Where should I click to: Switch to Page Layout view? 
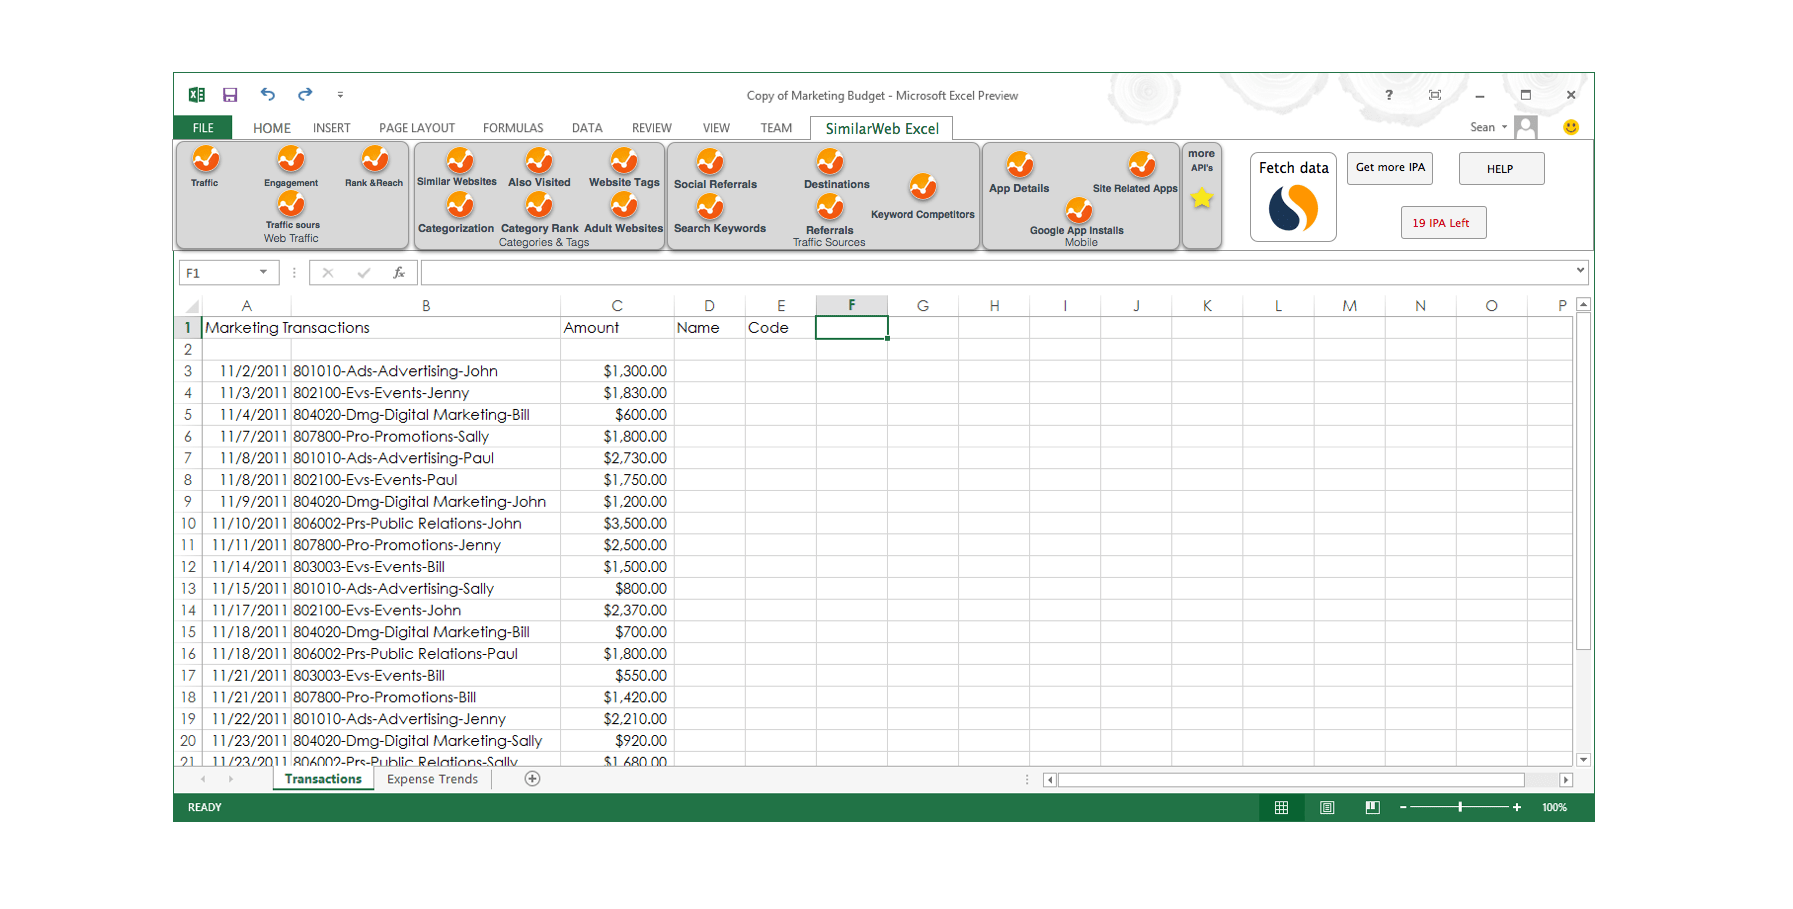[1327, 807]
